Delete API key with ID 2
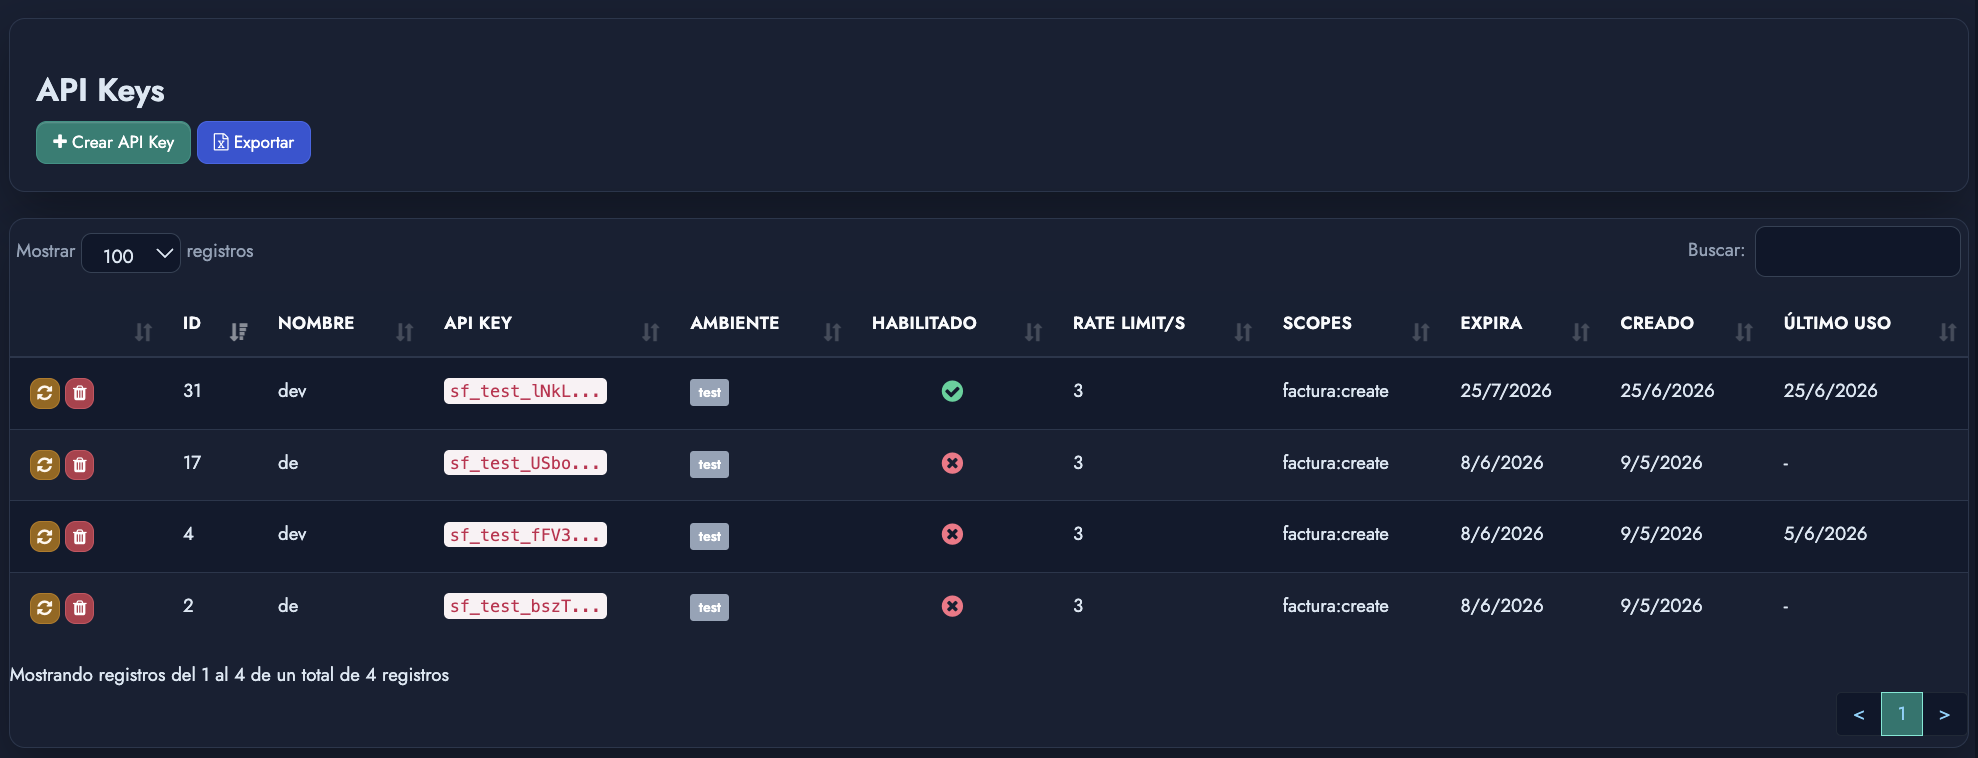 (80, 608)
